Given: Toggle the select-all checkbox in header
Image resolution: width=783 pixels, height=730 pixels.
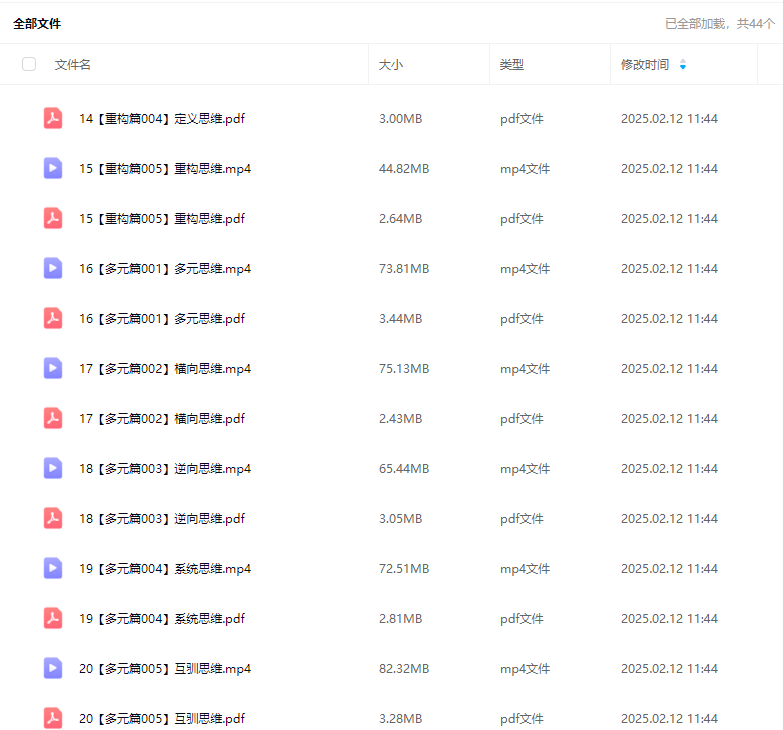Looking at the screenshot, I should tap(29, 64).
